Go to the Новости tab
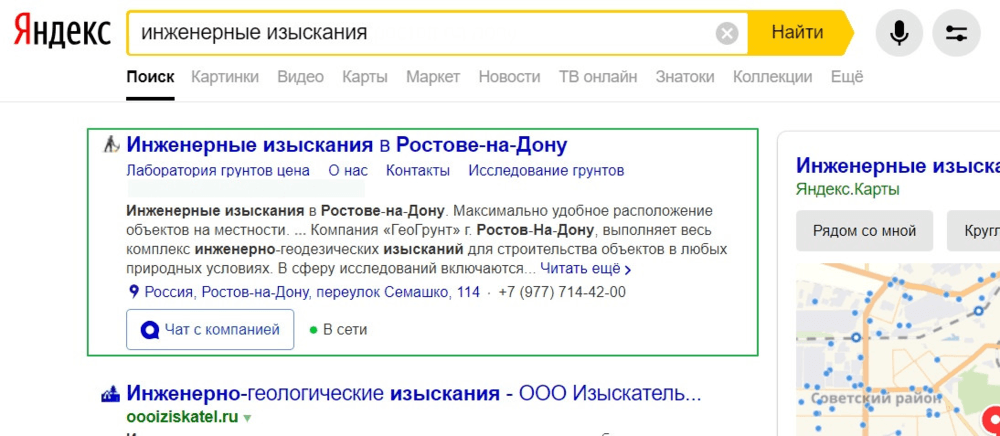Image resolution: width=1000 pixels, height=436 pixels. coord(510,77)
